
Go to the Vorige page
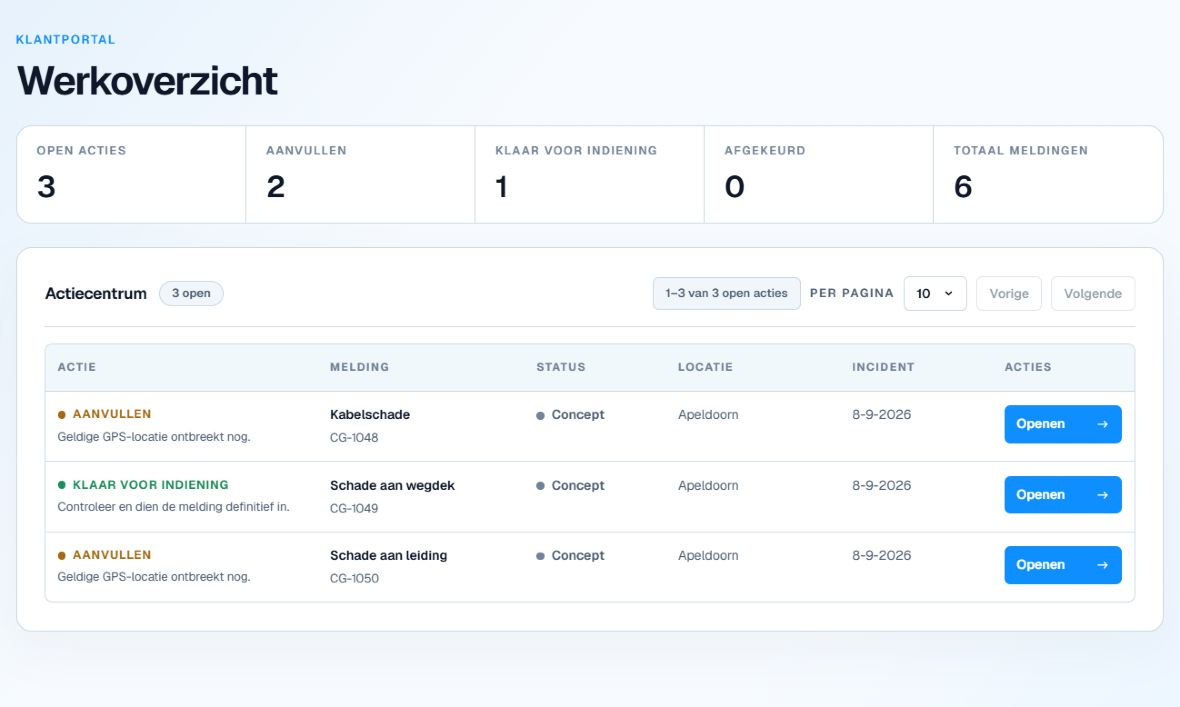1008,294
